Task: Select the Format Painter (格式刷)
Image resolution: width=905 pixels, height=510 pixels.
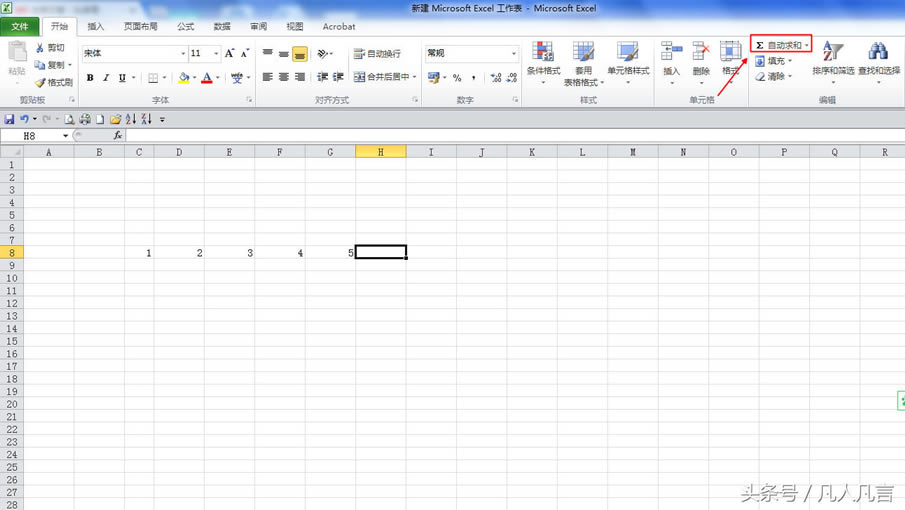Action: (x=54, y=82)
